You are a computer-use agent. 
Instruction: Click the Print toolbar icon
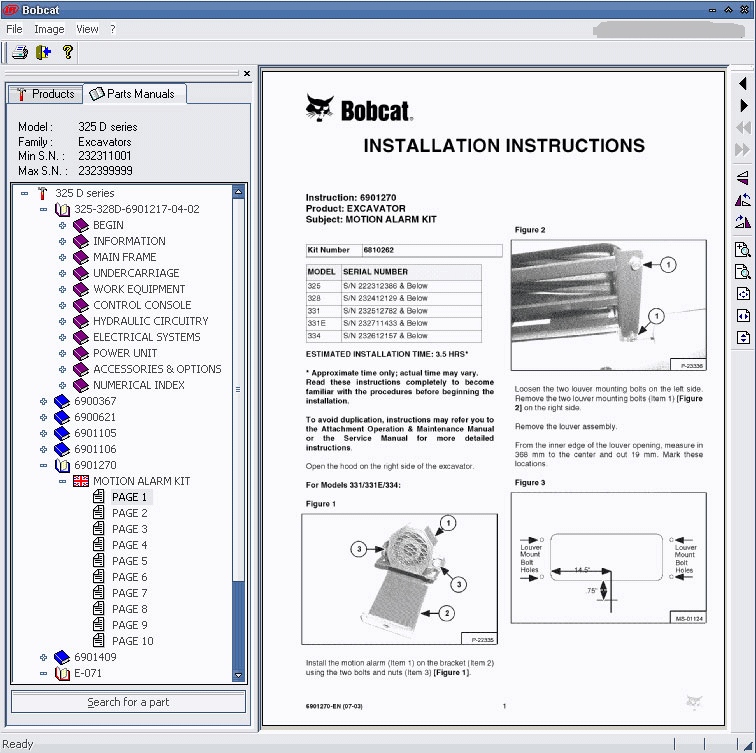[20, 52]
